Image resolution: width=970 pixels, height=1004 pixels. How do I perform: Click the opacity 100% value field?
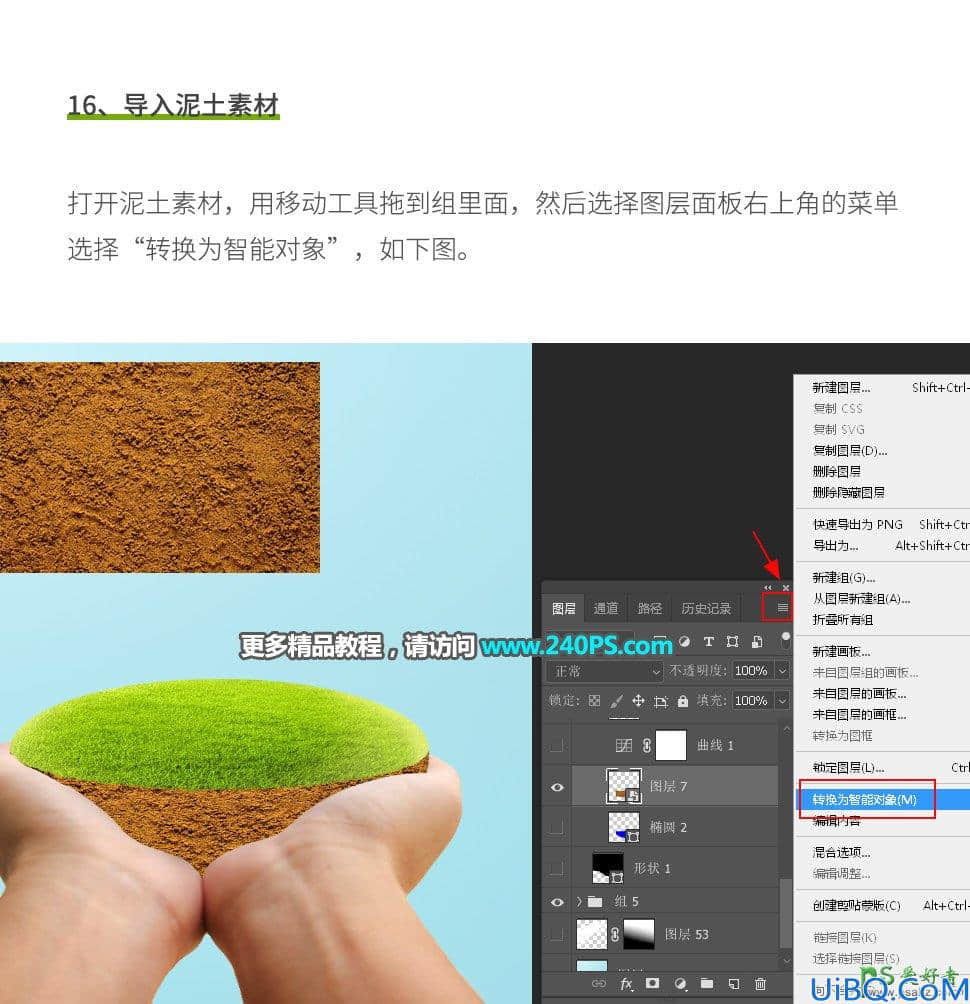(x=753, y=670)
